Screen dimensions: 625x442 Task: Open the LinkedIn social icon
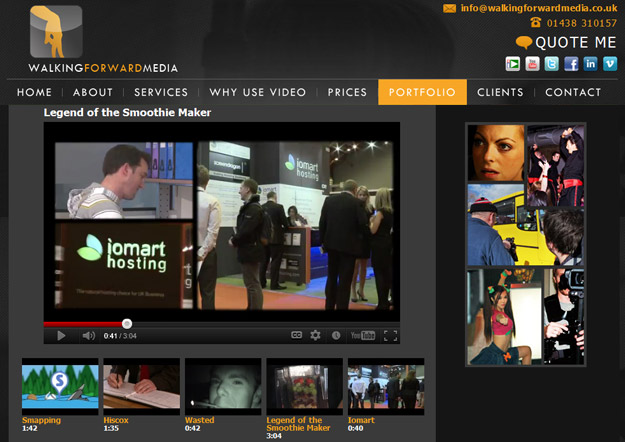(x=590, y=64)
